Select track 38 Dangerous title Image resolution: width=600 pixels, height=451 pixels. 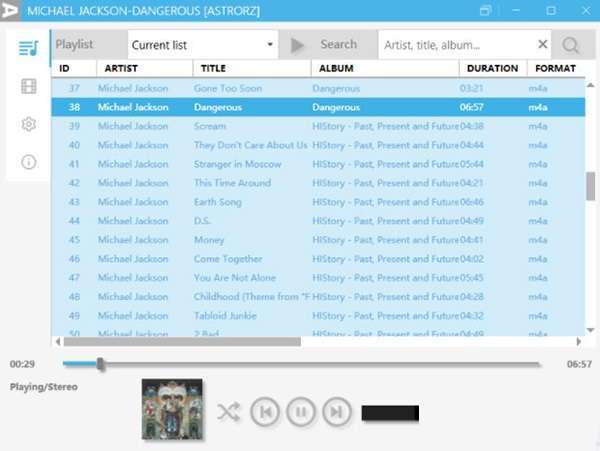218,107
